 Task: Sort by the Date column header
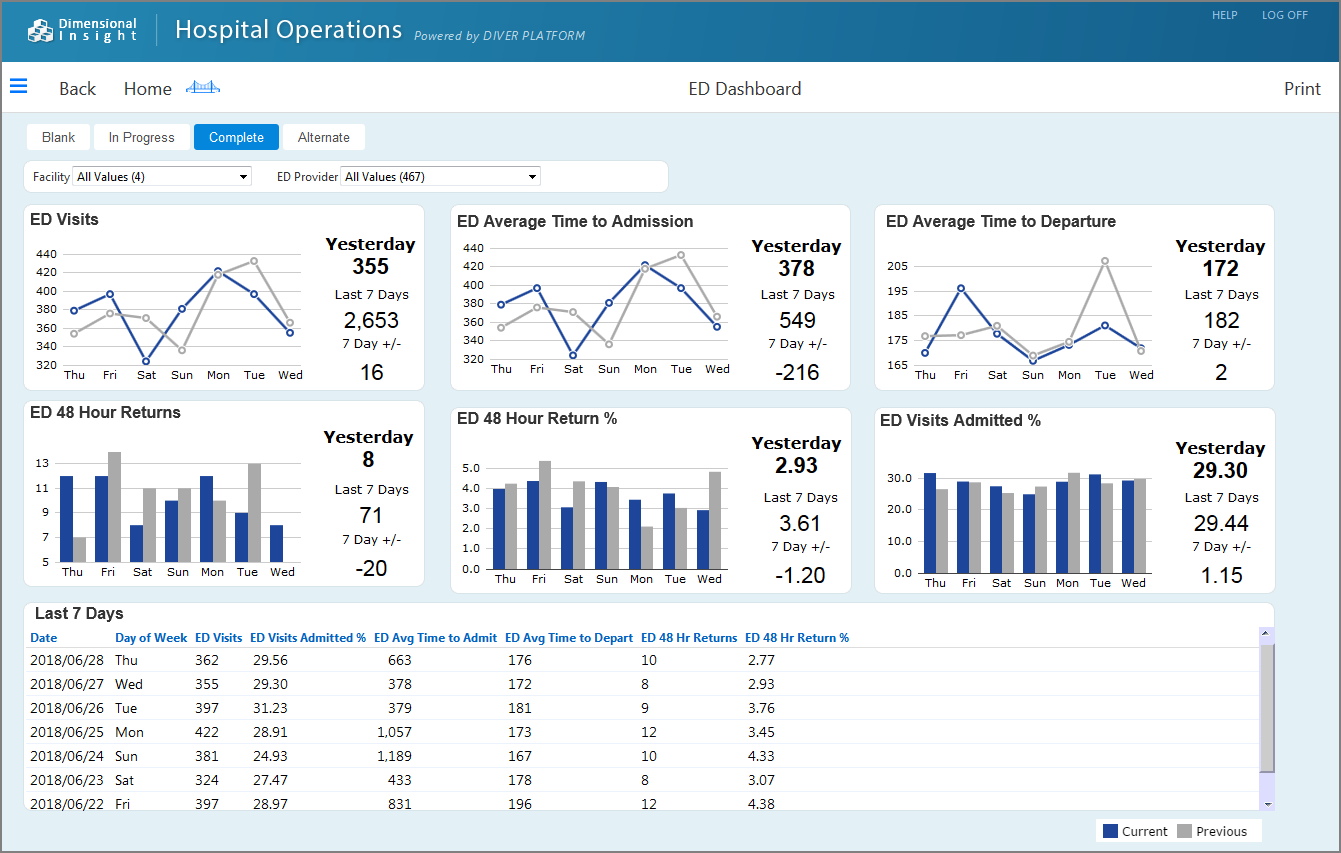pyautogui.click(x=44, y=637)
